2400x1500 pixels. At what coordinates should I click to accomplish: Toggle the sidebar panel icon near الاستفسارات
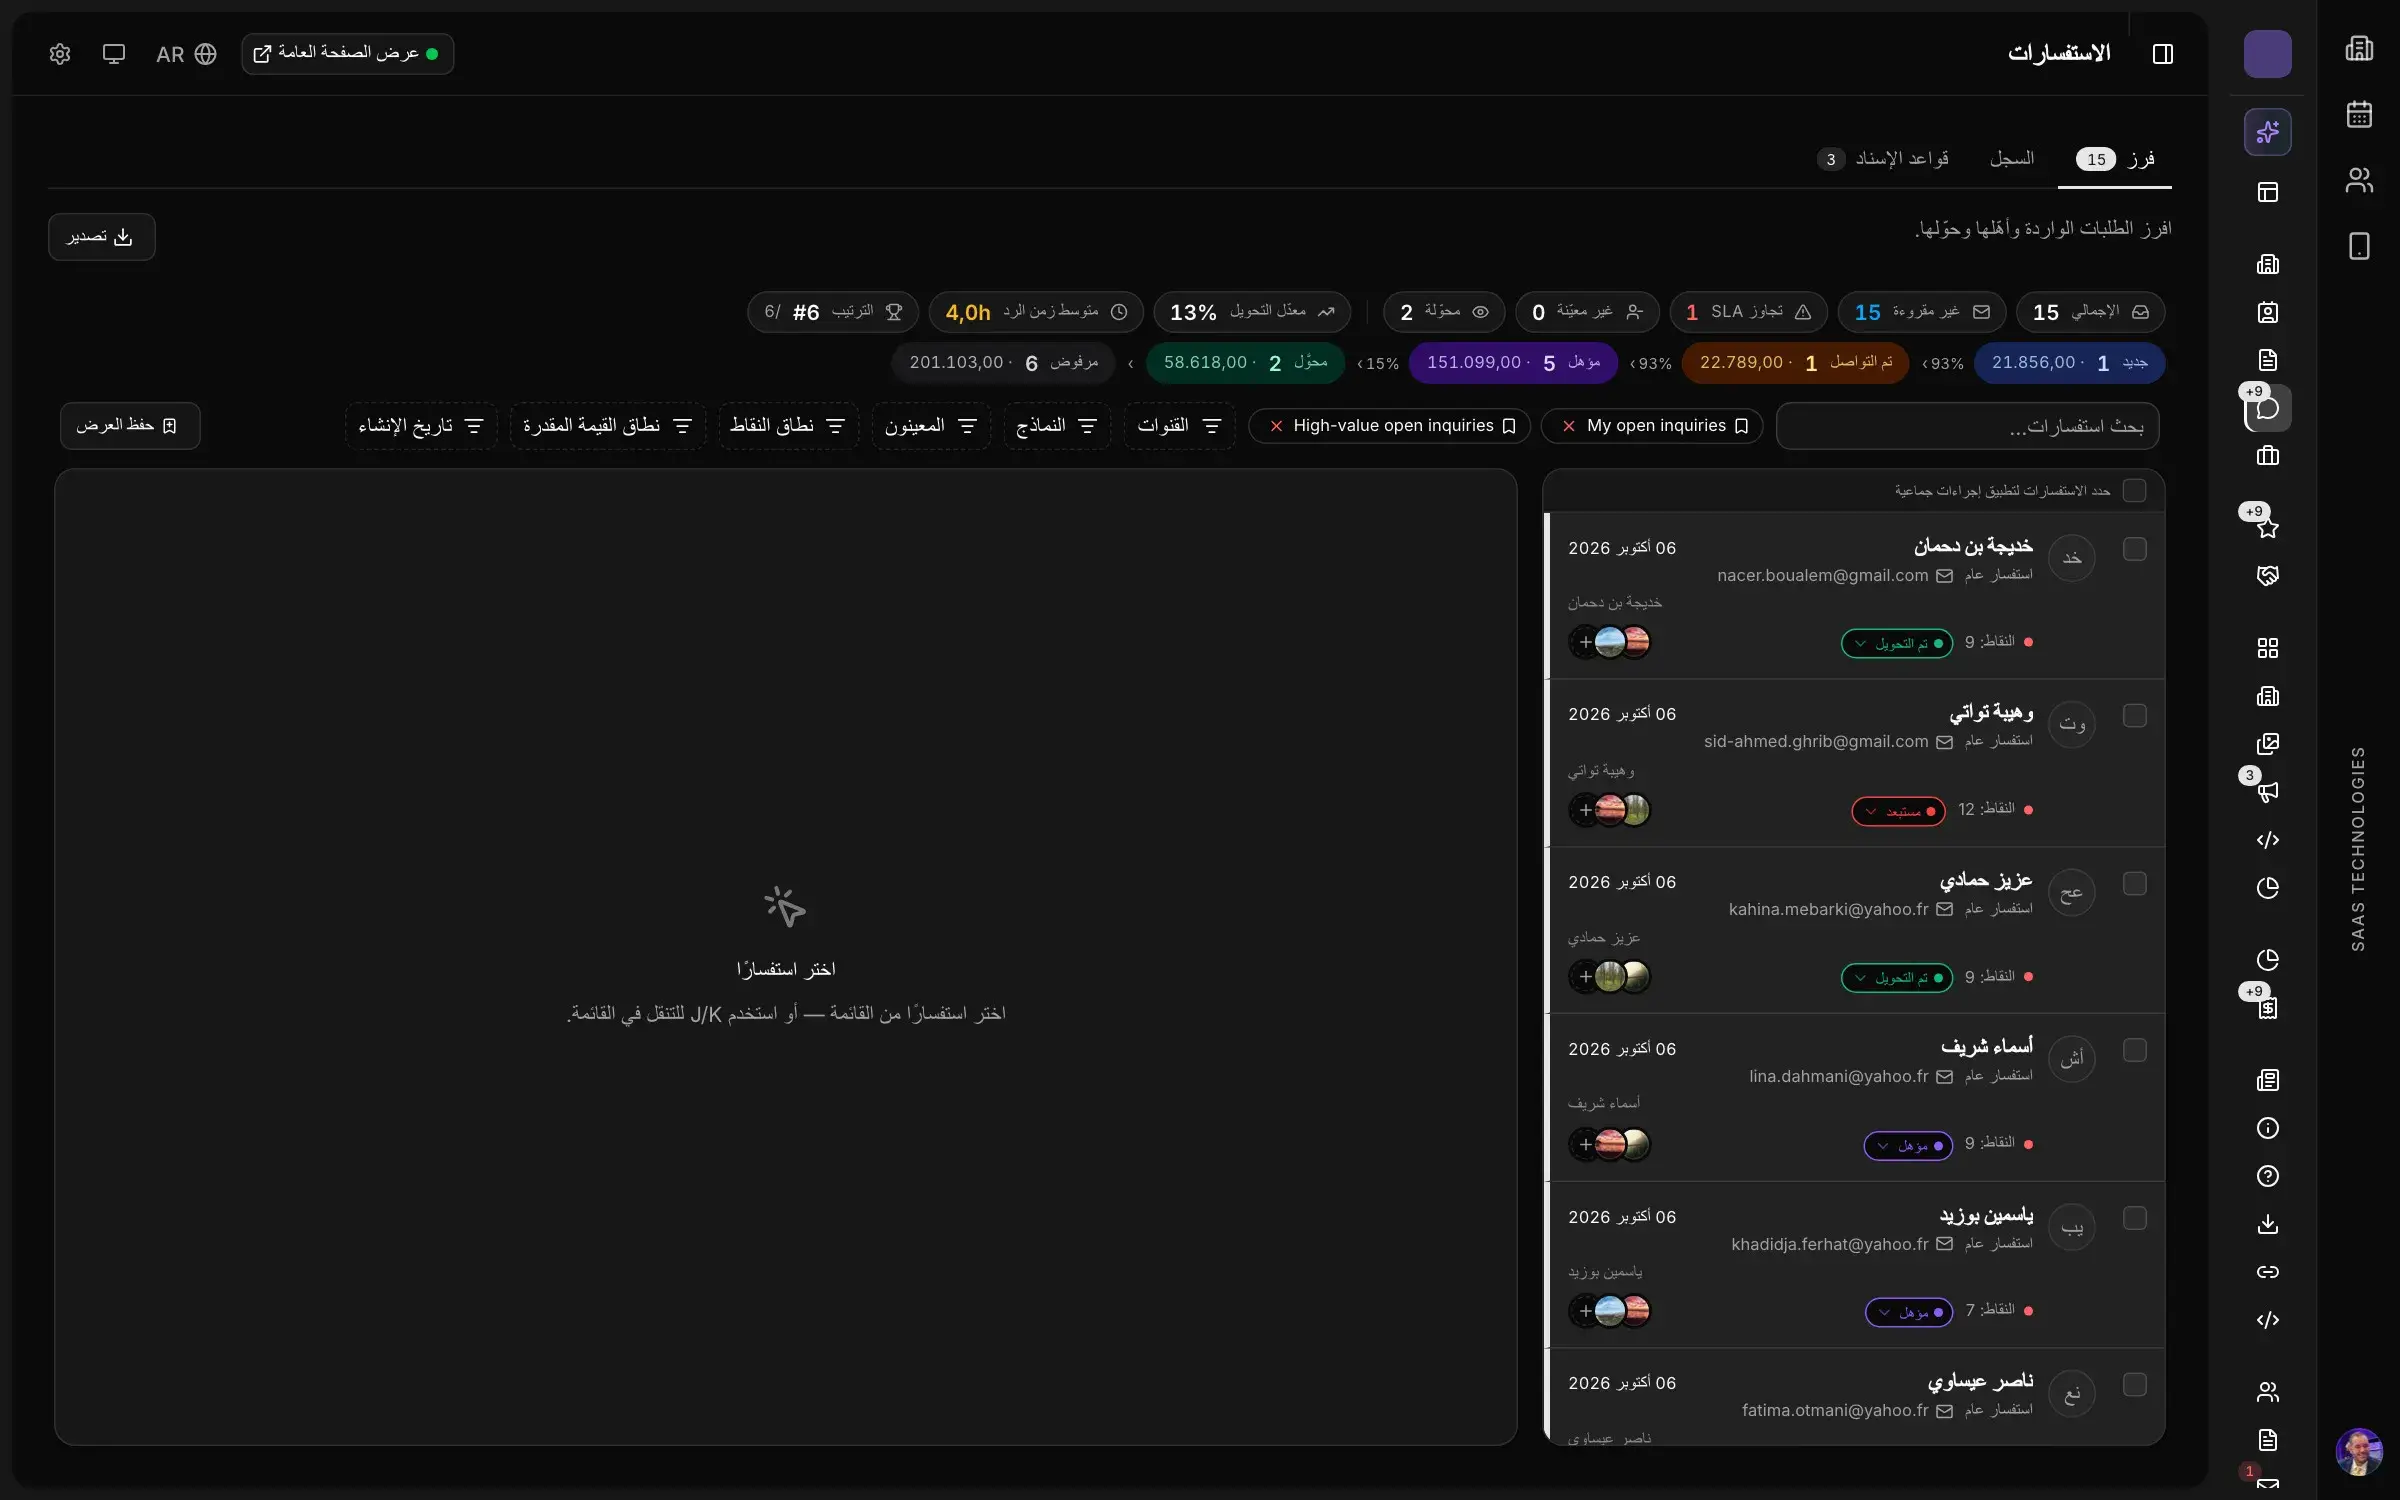tap(2163, 54)
